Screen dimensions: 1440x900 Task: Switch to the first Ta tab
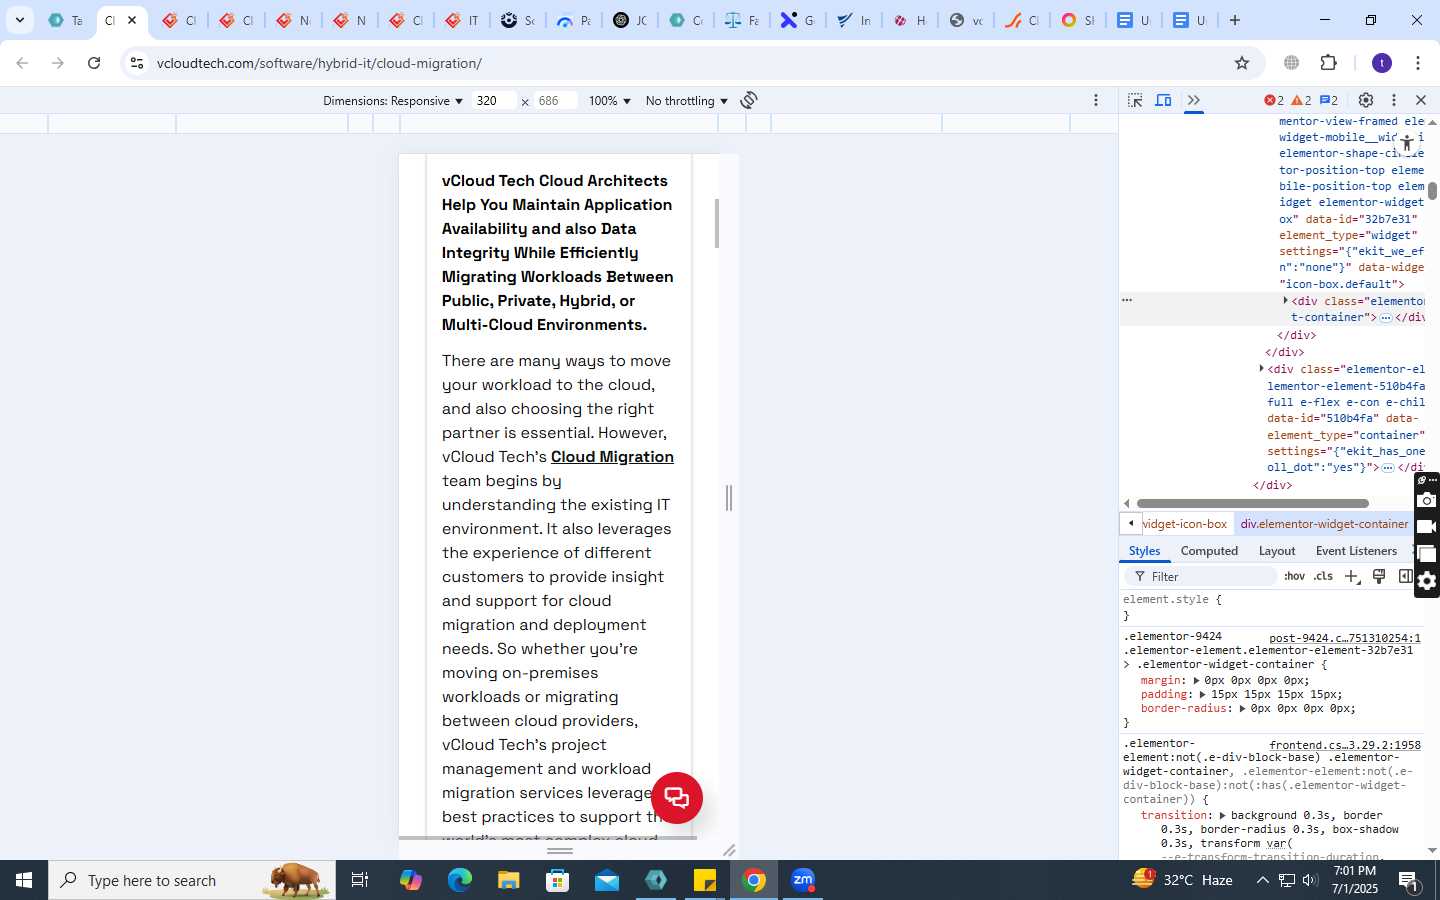(x=65, y=20)
